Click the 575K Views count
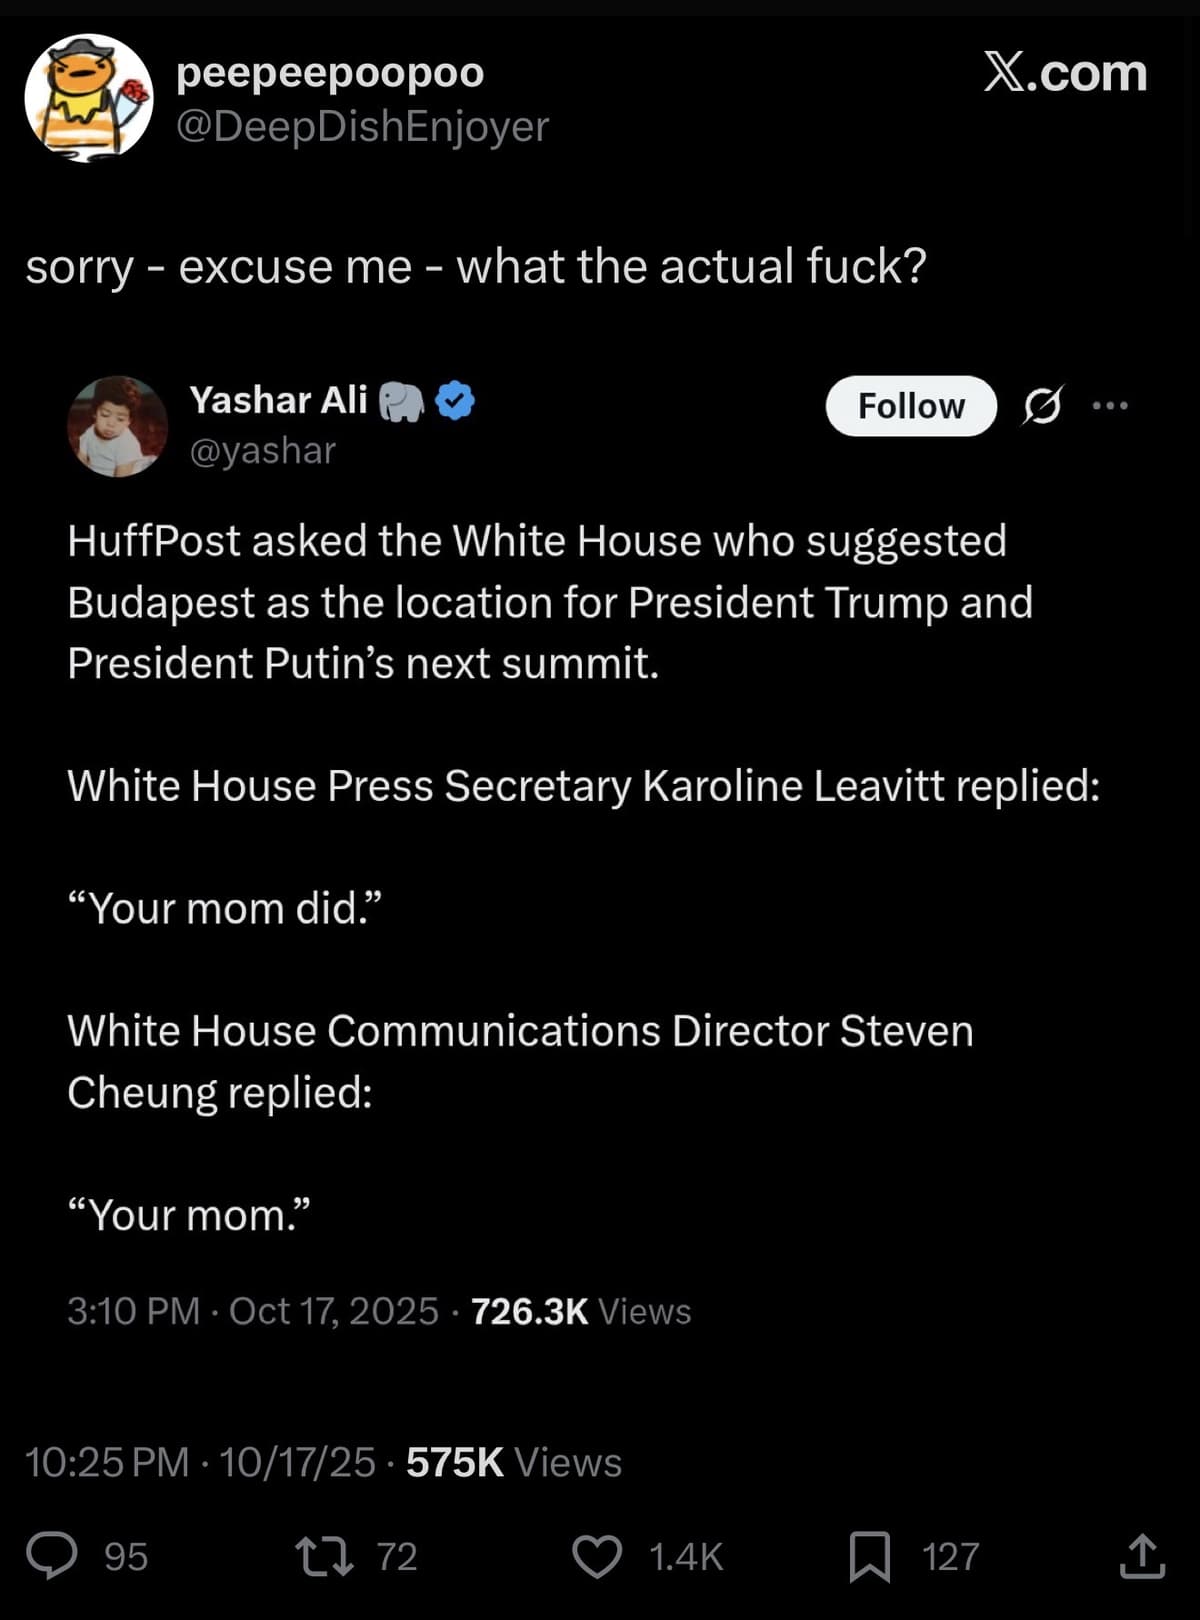Viewport: 1200px width, 1620px height. coord(513,1462)
